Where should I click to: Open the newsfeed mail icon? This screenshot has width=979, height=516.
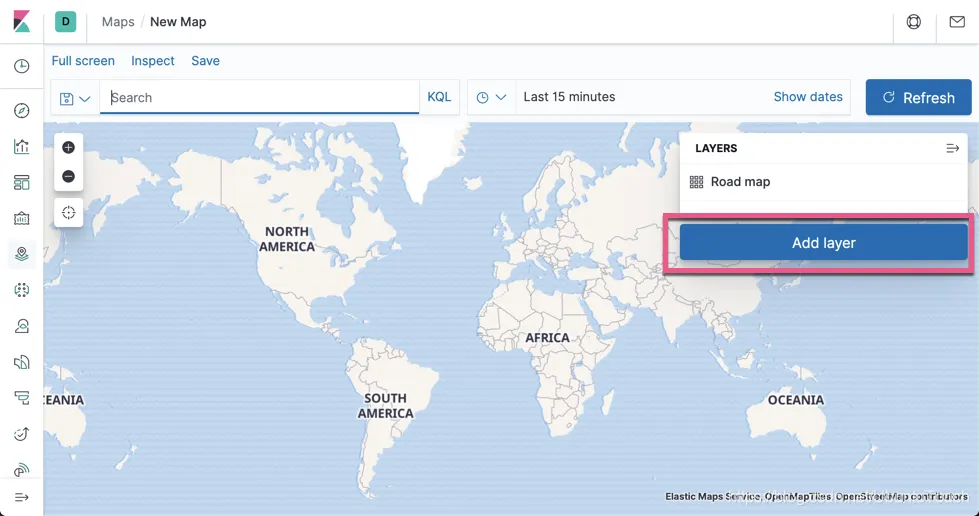point(957,22)
